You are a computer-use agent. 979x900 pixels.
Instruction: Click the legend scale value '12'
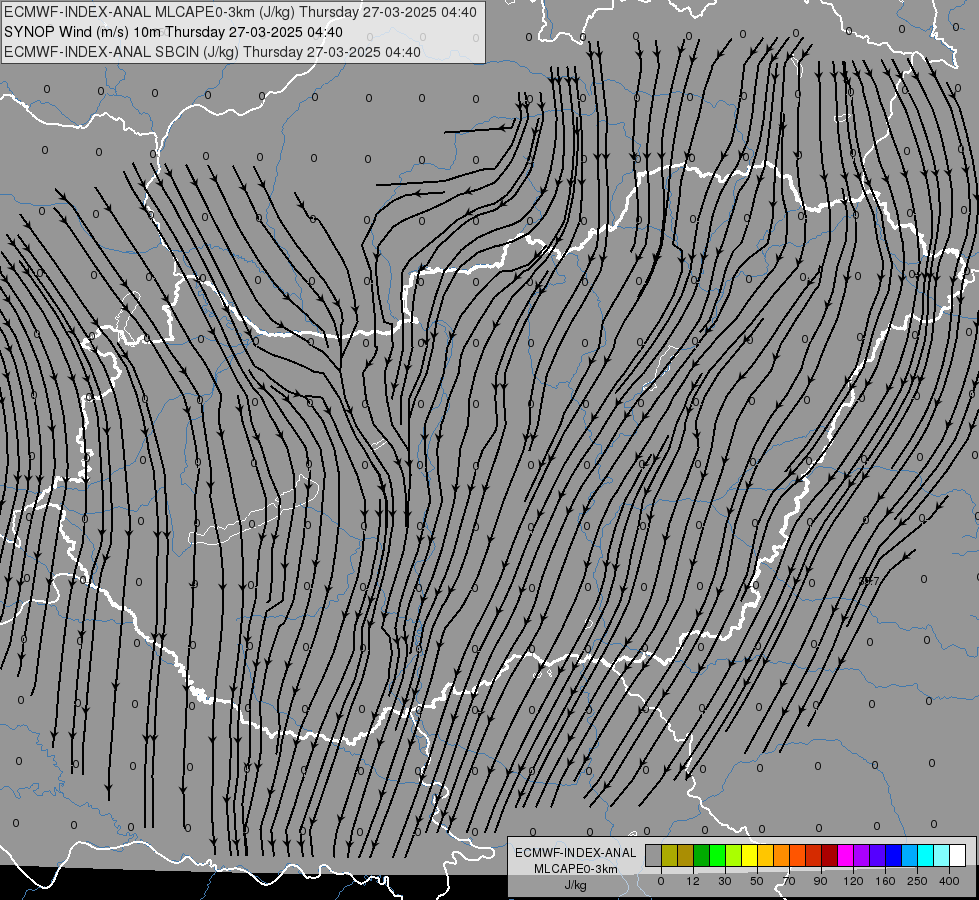click(x=693, y=881)
